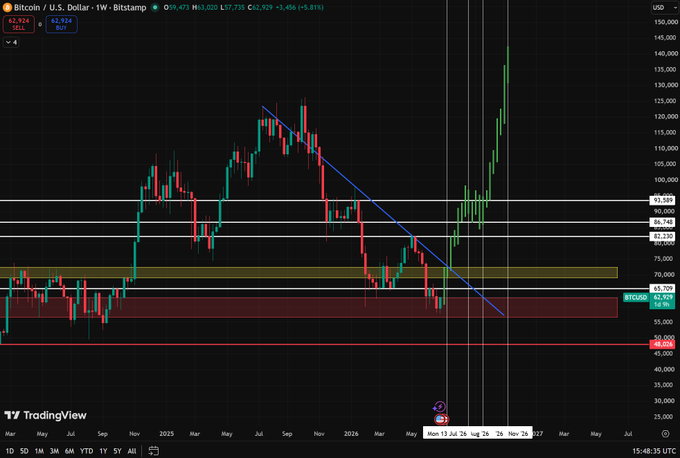This screenshot has width=680, height=458.
Task: Click the Nov '26 date label
Action: click(518, 433)
